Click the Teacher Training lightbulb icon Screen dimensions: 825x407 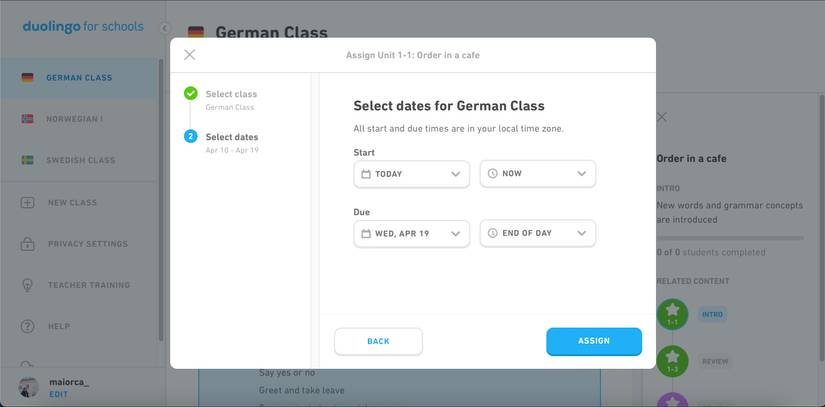point(27,285)
